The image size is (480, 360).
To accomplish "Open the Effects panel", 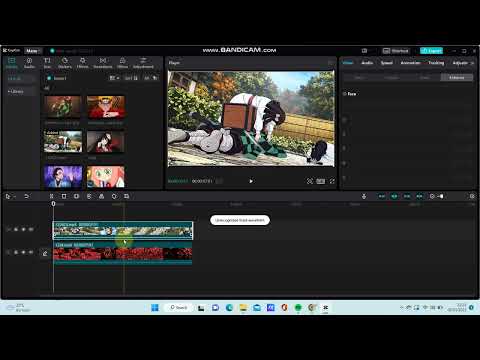I will tap(82, 62).
